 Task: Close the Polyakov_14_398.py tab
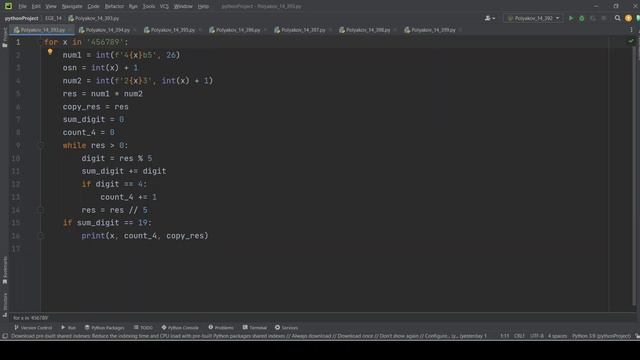tap(395, 30)
